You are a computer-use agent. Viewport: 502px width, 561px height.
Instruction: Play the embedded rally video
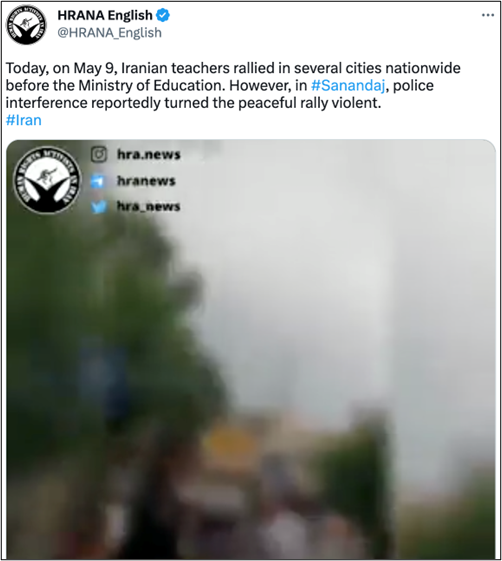coord(251,349)
